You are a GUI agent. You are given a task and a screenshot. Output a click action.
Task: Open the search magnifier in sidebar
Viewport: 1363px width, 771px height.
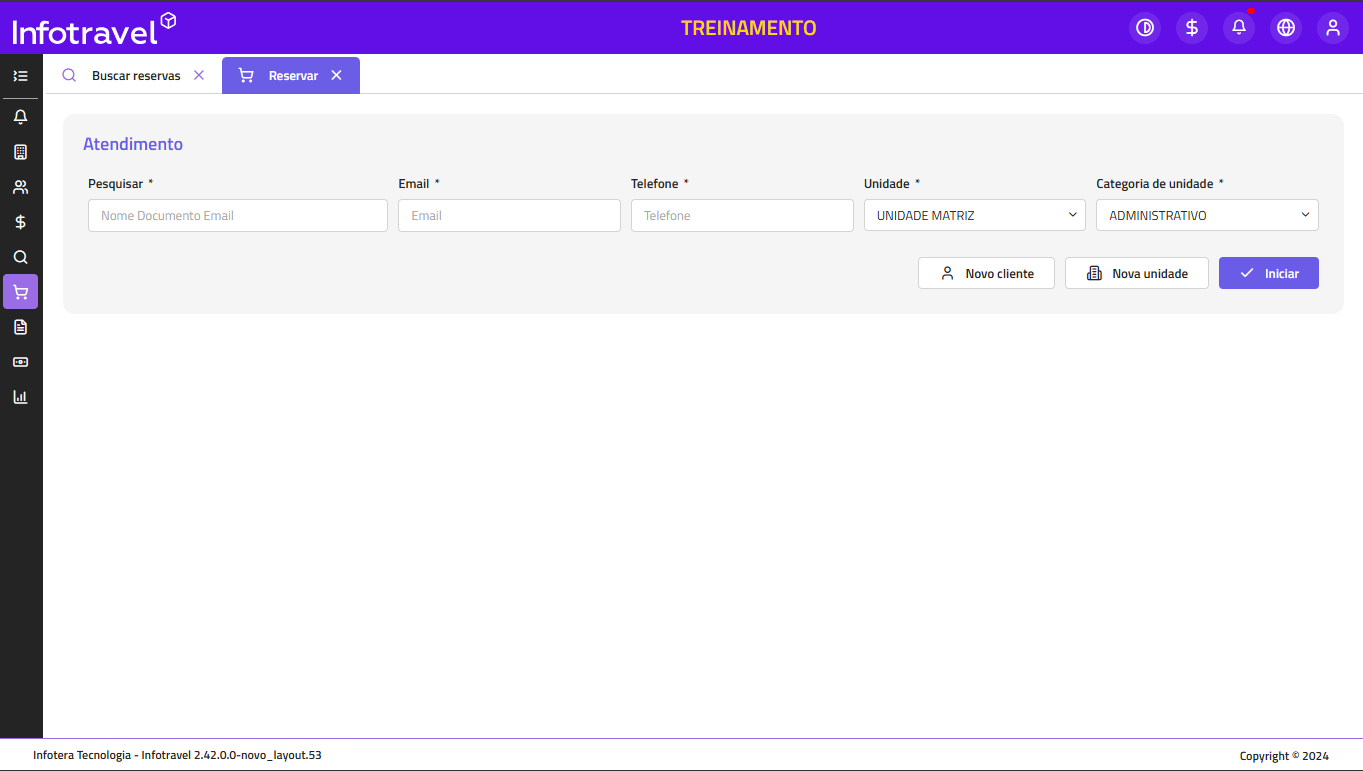click(20, 257)
